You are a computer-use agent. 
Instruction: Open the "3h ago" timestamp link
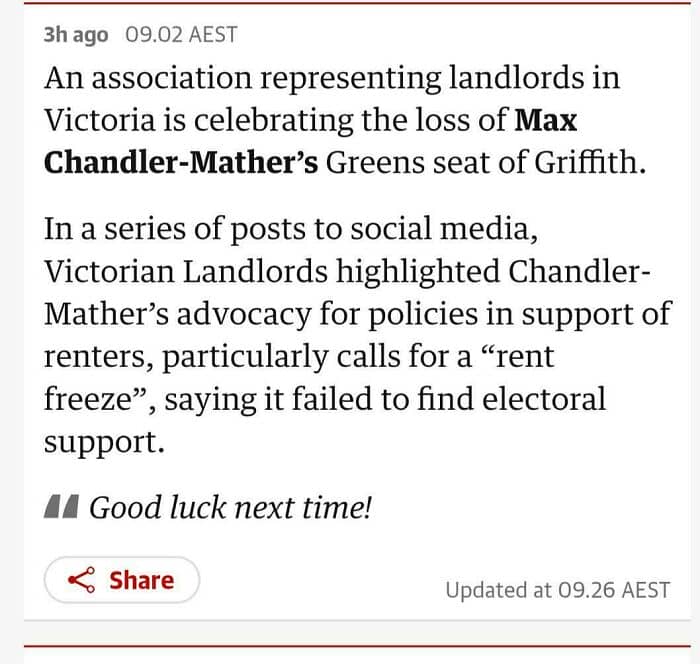click(x=76, y=34)
